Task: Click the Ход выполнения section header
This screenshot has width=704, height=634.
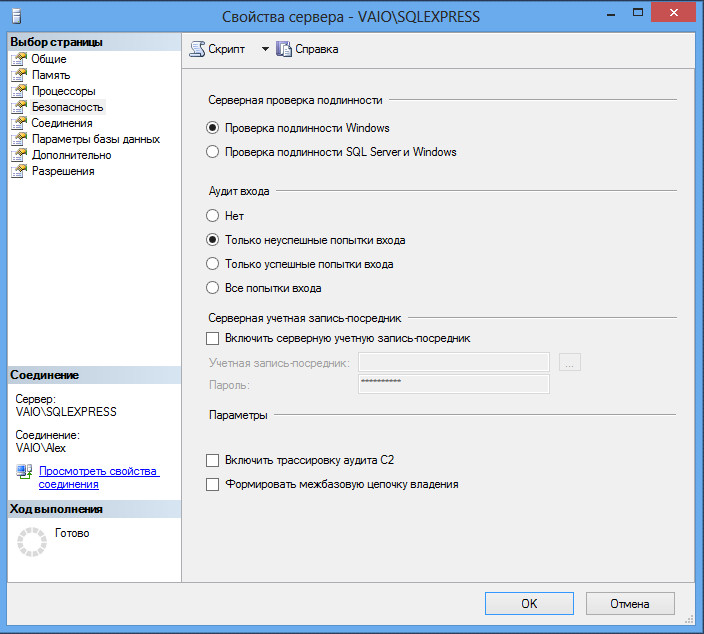Action: [x=94, y=509]
